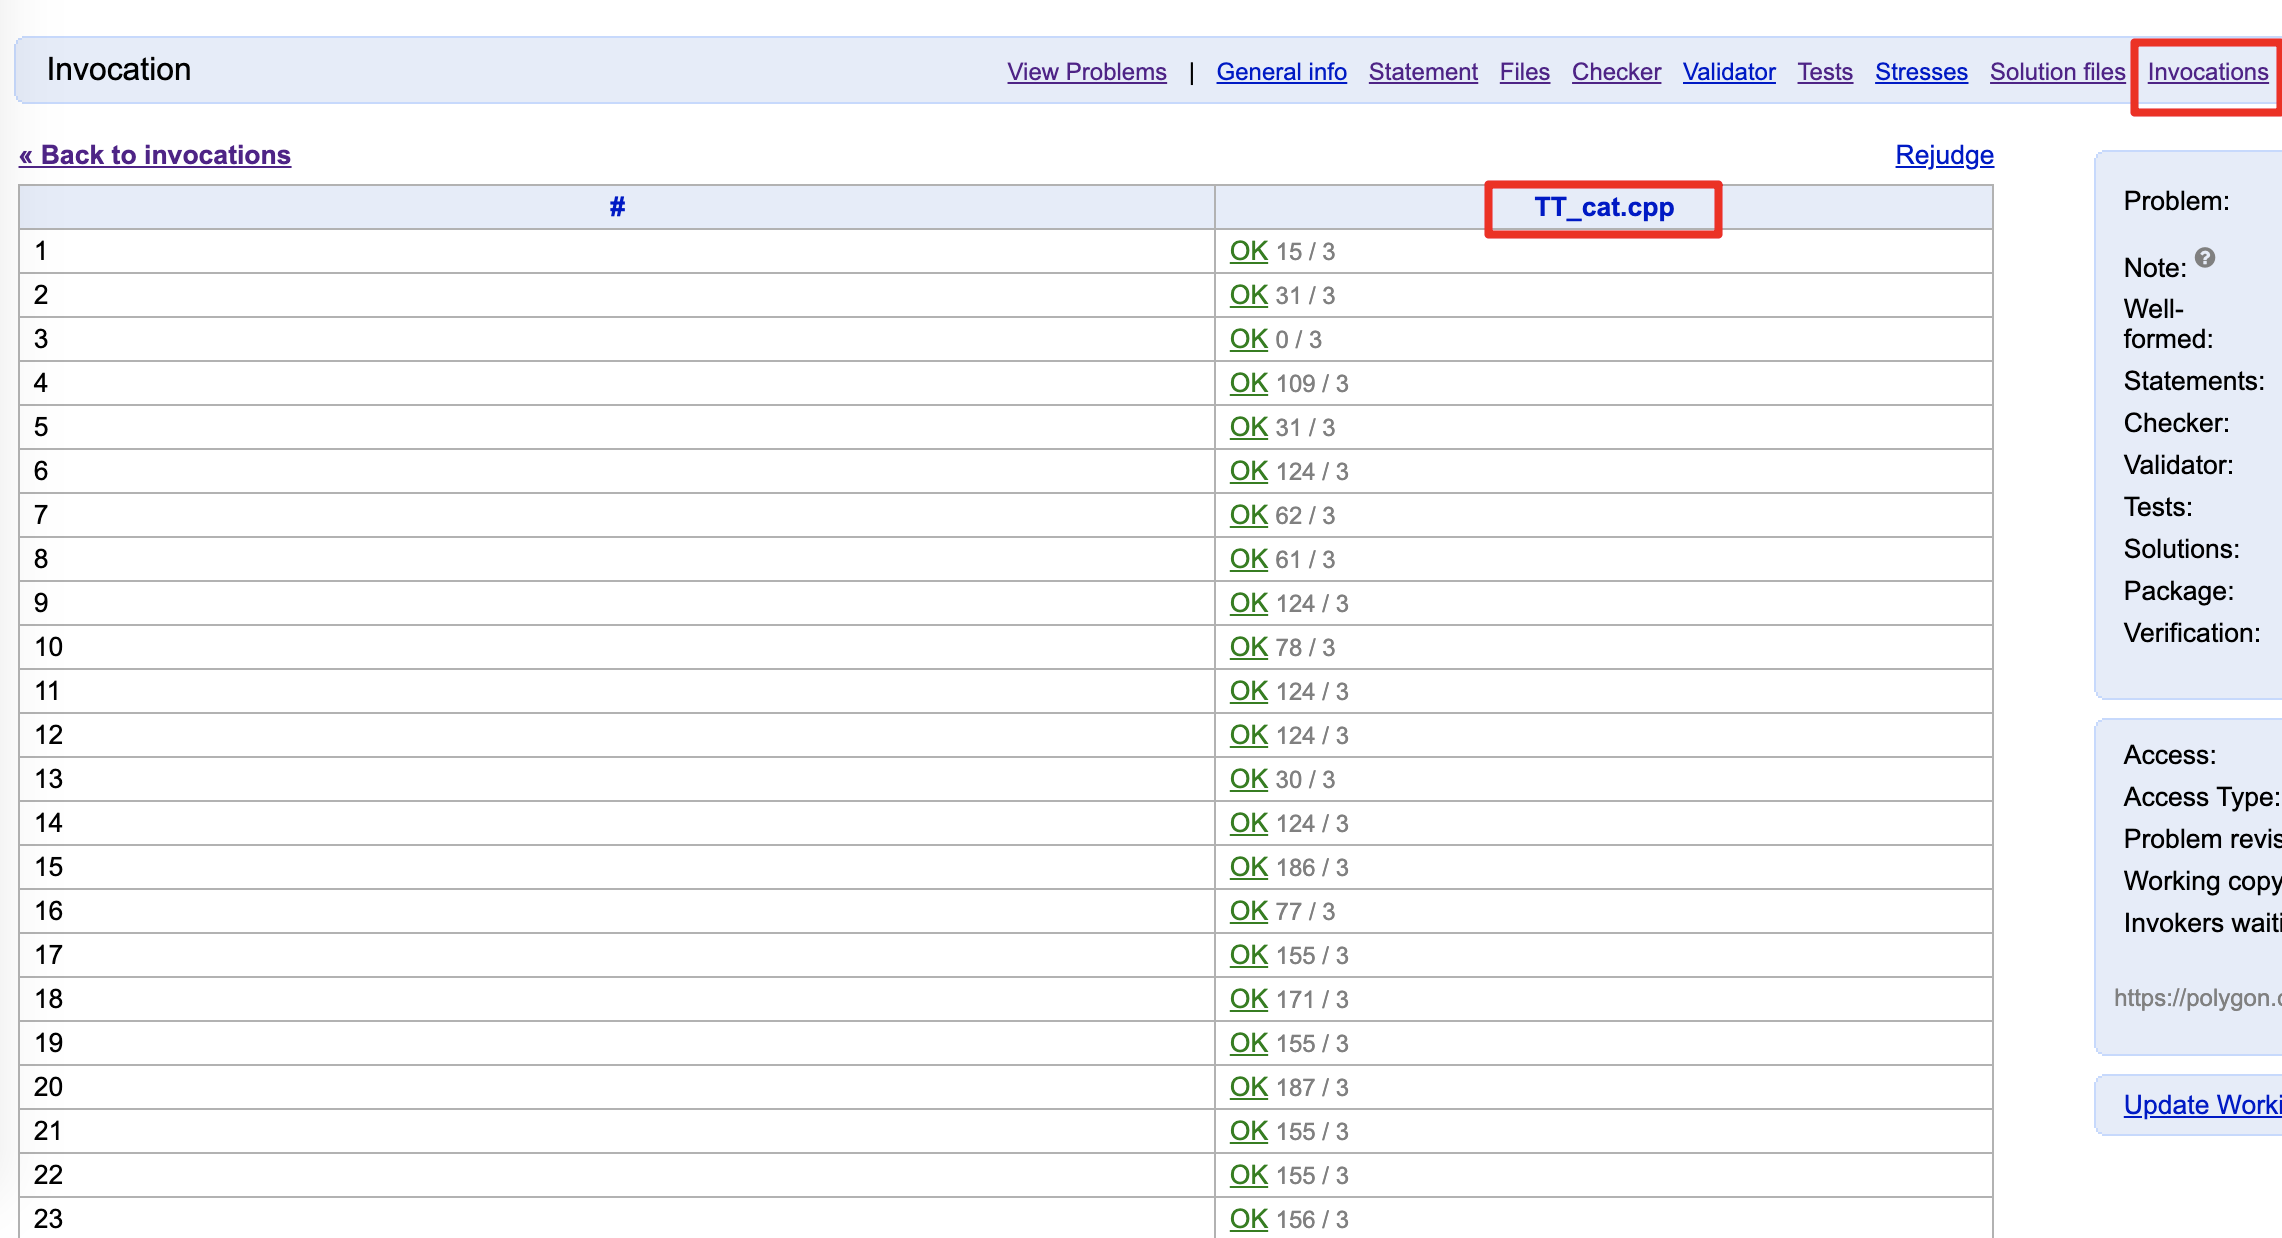Open OK verdict for test 3
2282x1238 pixels.
[x=1249, y=339]
